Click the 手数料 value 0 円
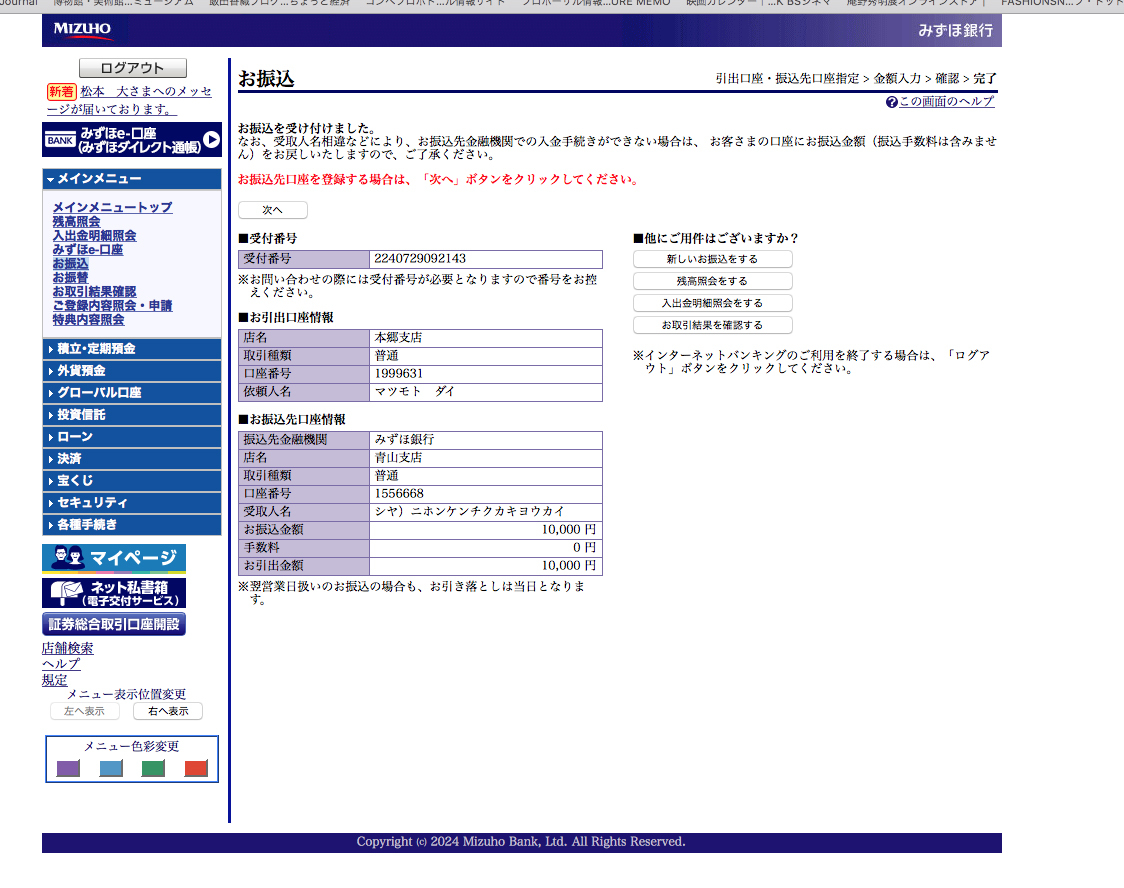1124x888 pixels. point(584,548)
